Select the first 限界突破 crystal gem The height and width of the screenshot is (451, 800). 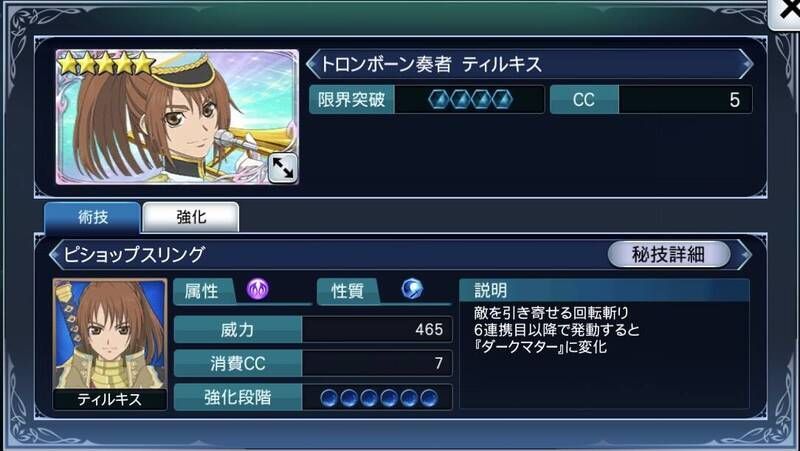438,99
